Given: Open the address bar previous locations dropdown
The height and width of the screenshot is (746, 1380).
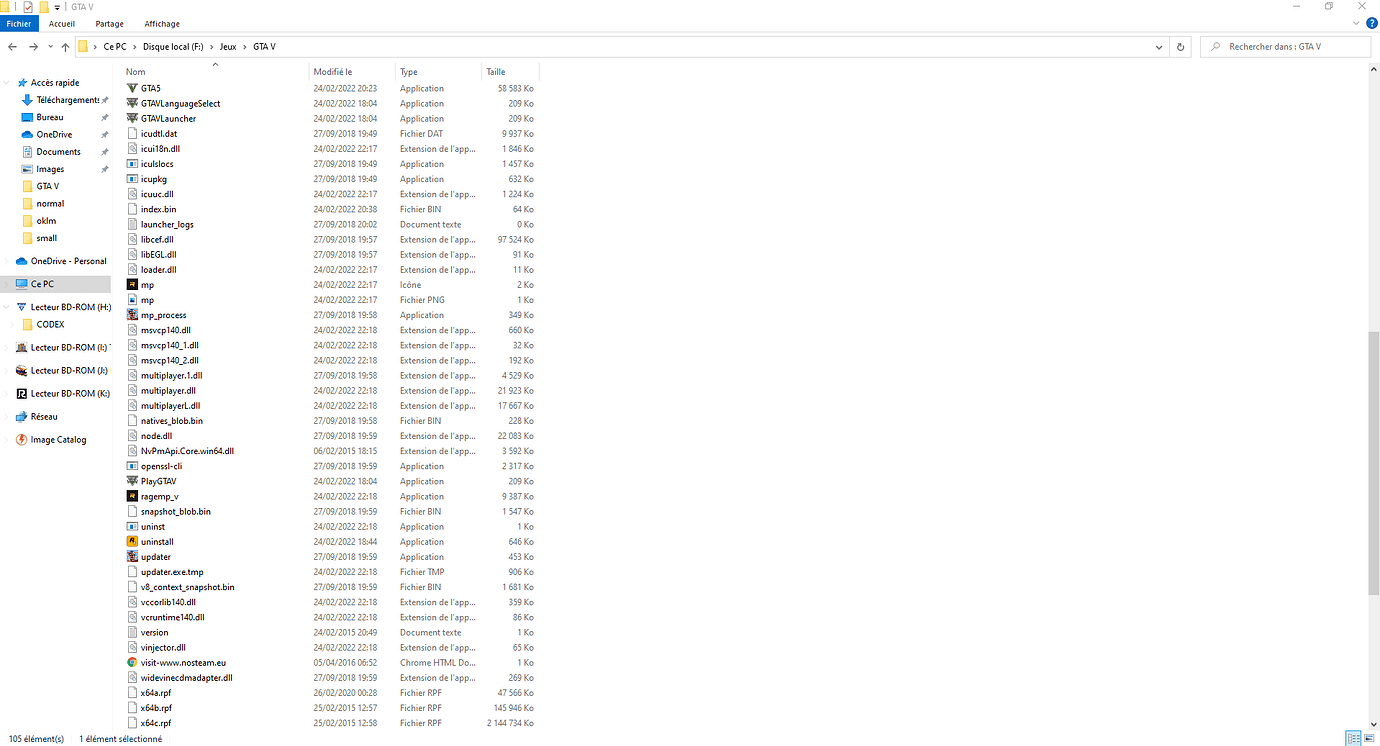Looking at the screenshot, I should point(1158,46).
